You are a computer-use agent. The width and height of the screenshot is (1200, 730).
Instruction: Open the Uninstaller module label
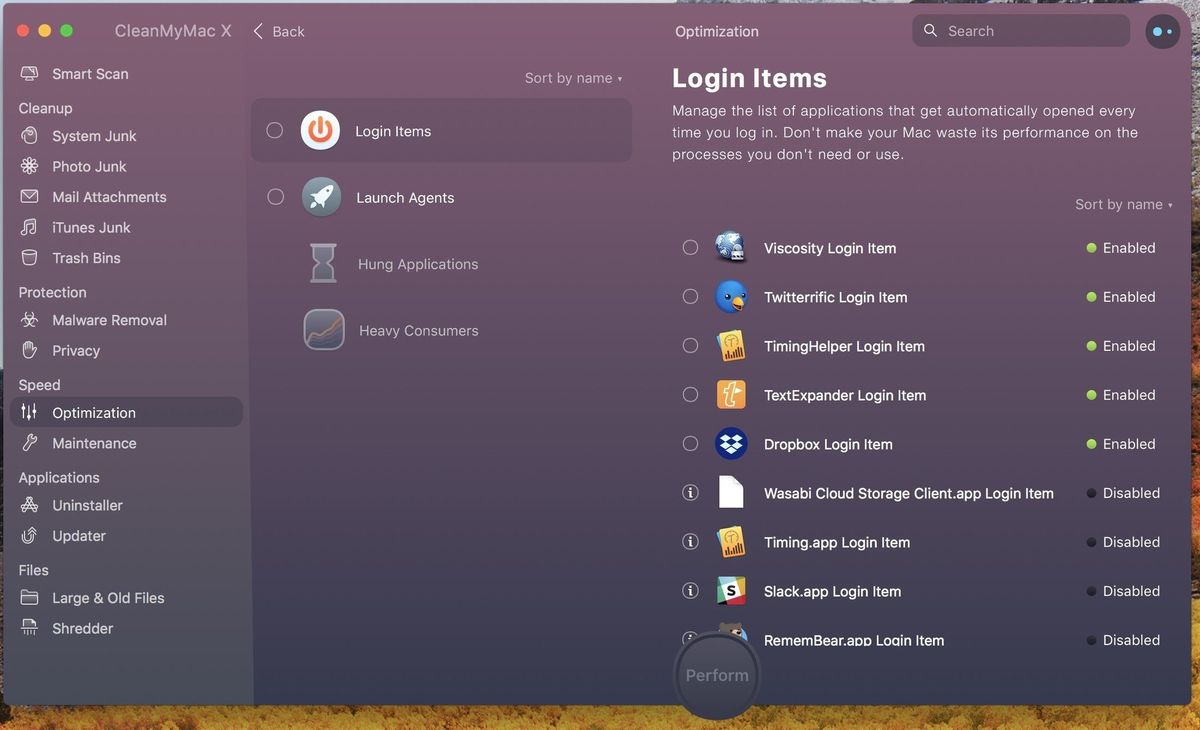pos(87,505)
